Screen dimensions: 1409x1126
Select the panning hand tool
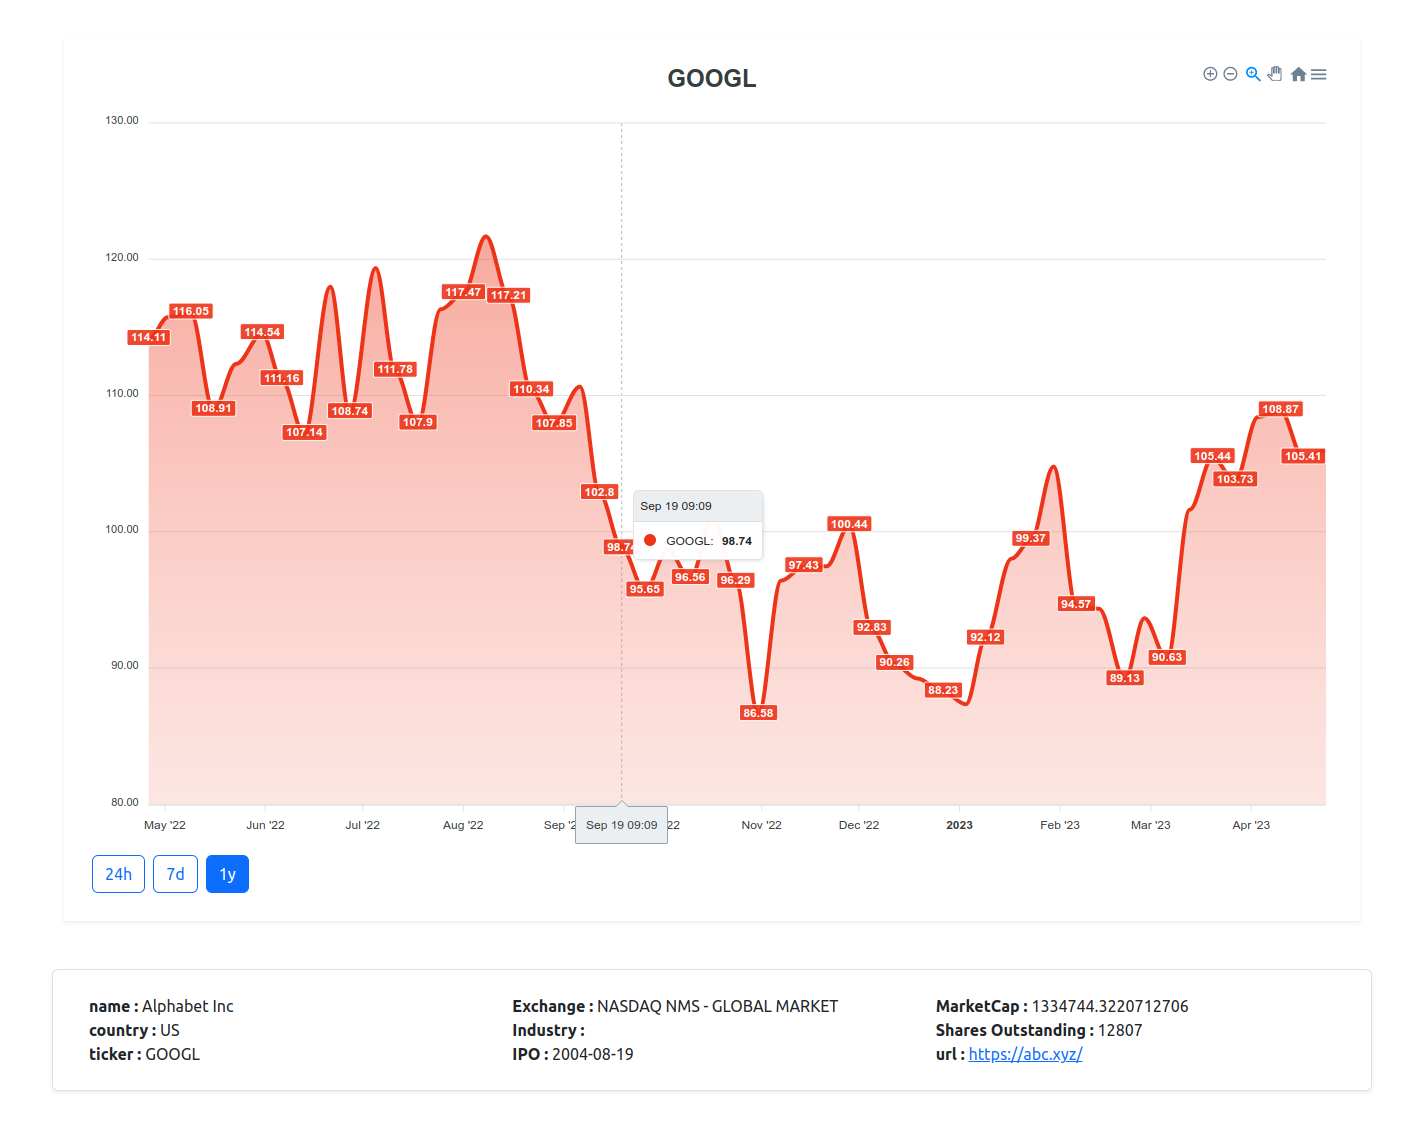[1275, 74]
